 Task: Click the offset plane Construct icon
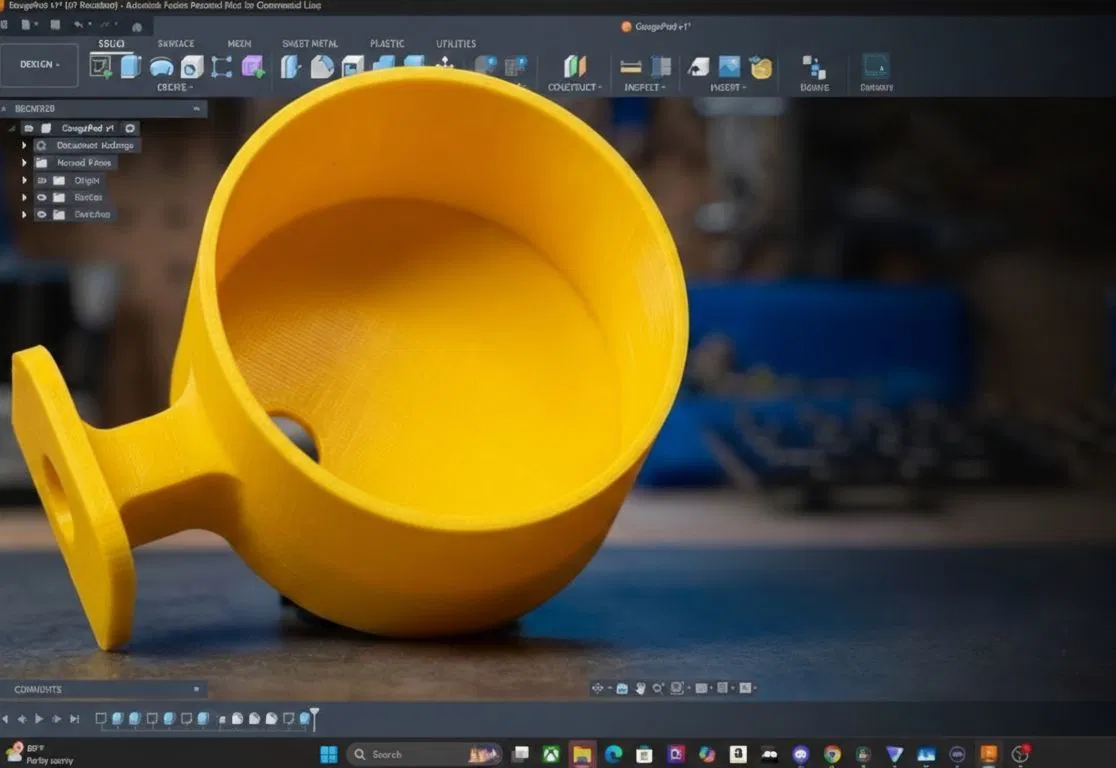574,67
